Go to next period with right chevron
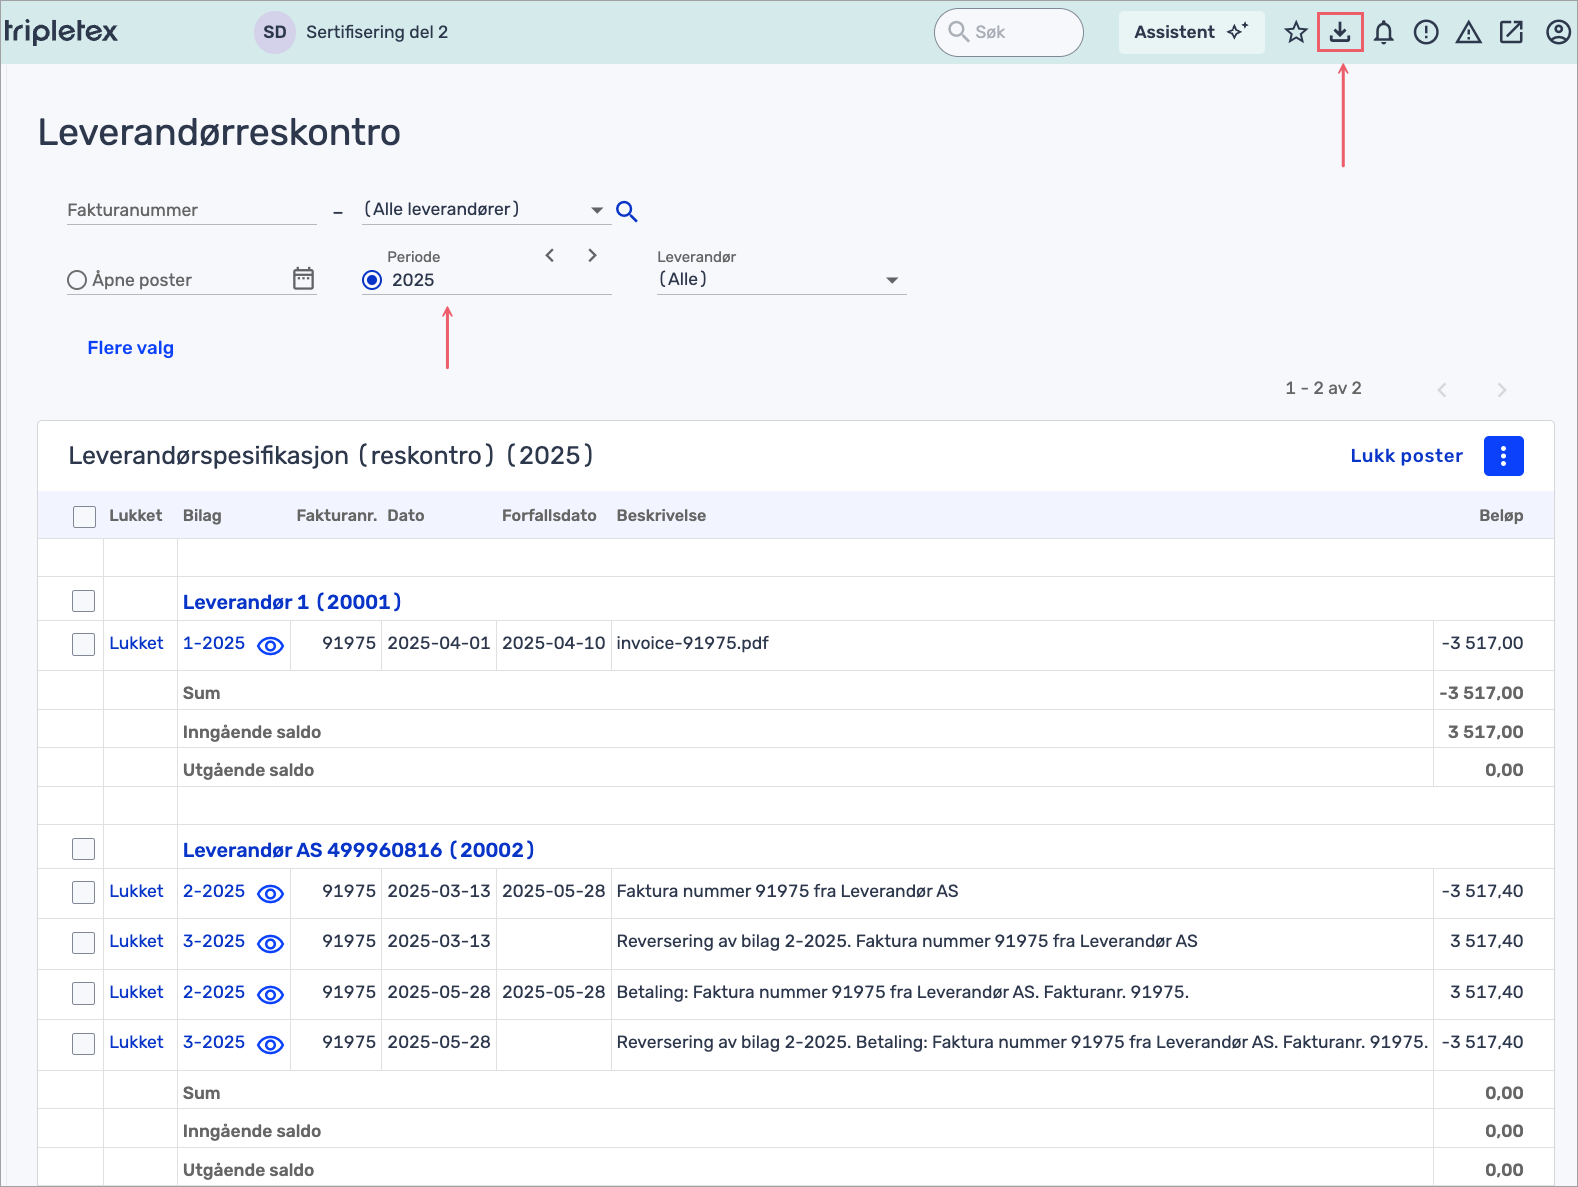Image resolution: width=1578 pixels, height=1187 pixels. [x=592, y=256]
